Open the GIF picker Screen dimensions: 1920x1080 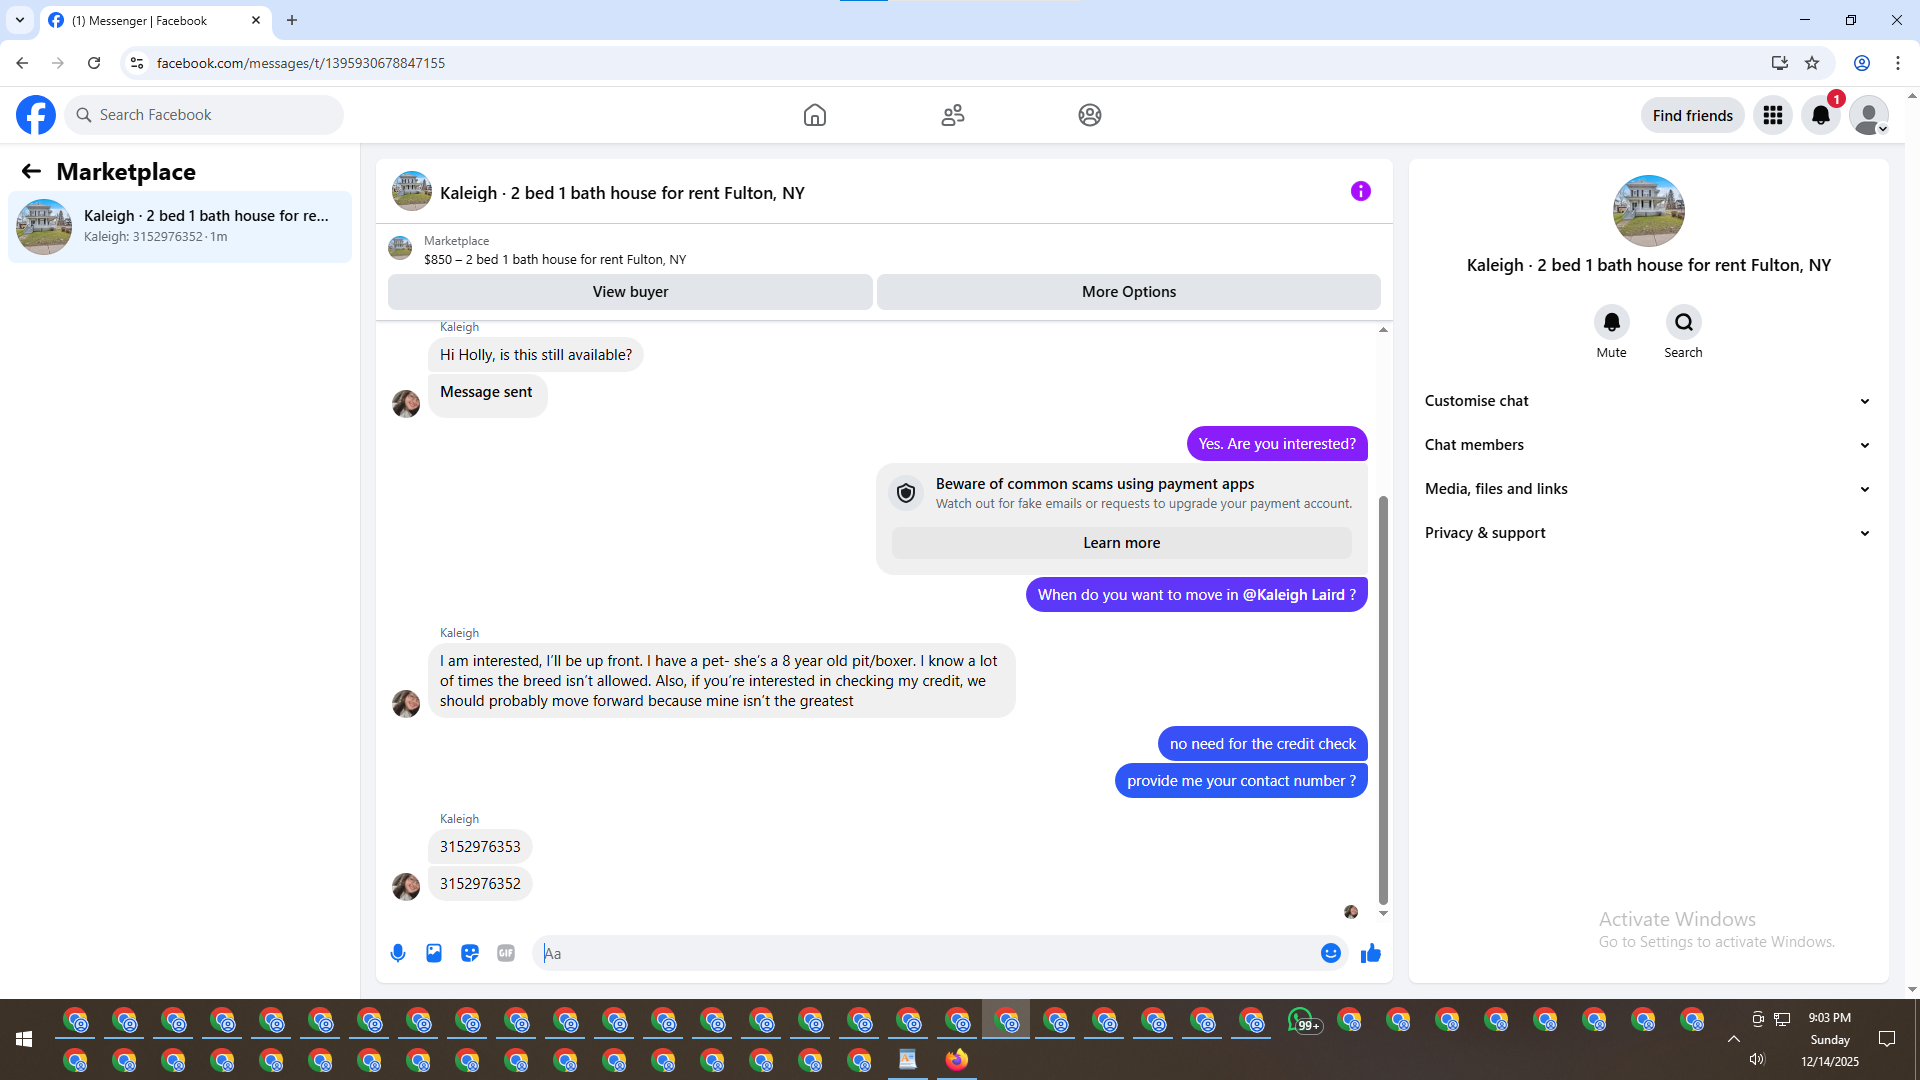(x=506, y=953)
